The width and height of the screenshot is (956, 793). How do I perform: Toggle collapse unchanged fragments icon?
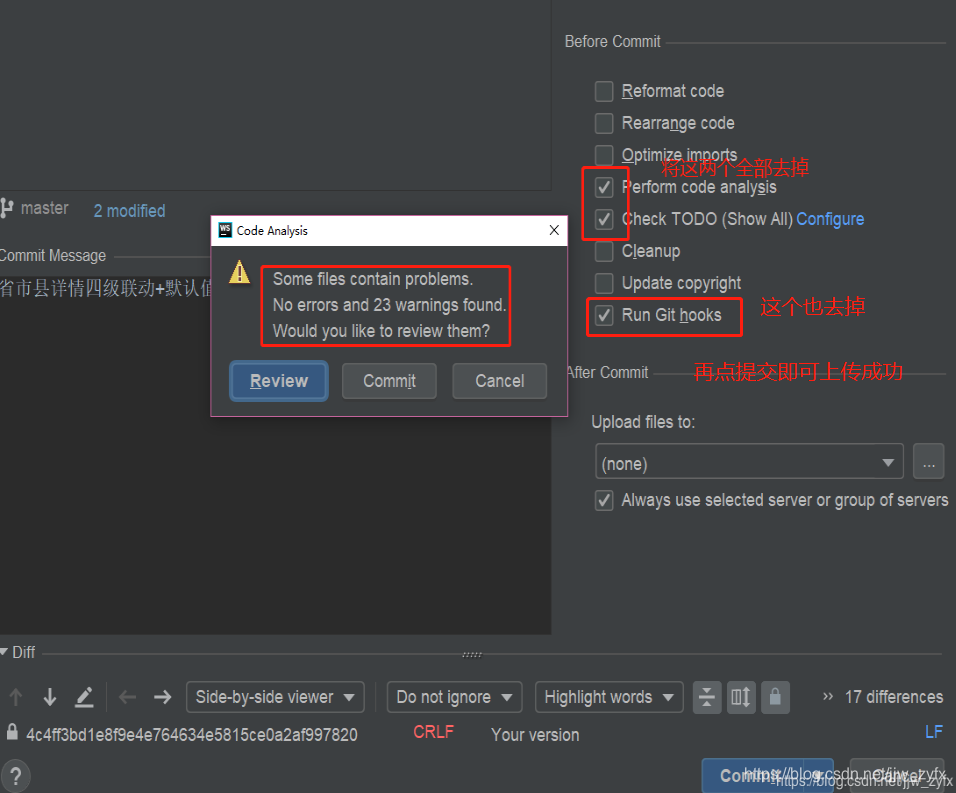[707, 697]
